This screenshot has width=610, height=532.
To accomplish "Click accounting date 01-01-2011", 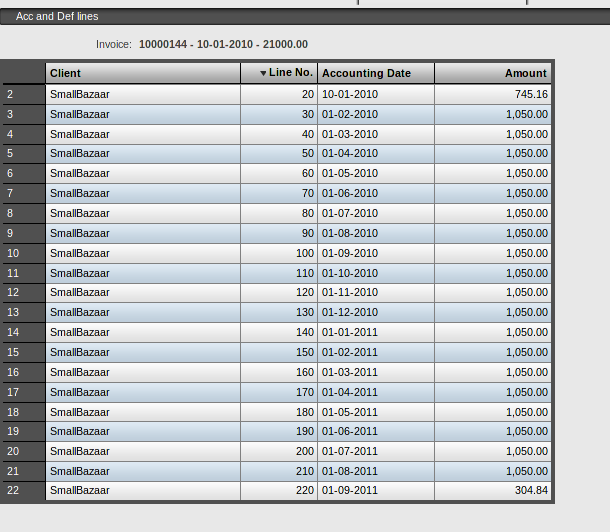I will click(376, 332).
